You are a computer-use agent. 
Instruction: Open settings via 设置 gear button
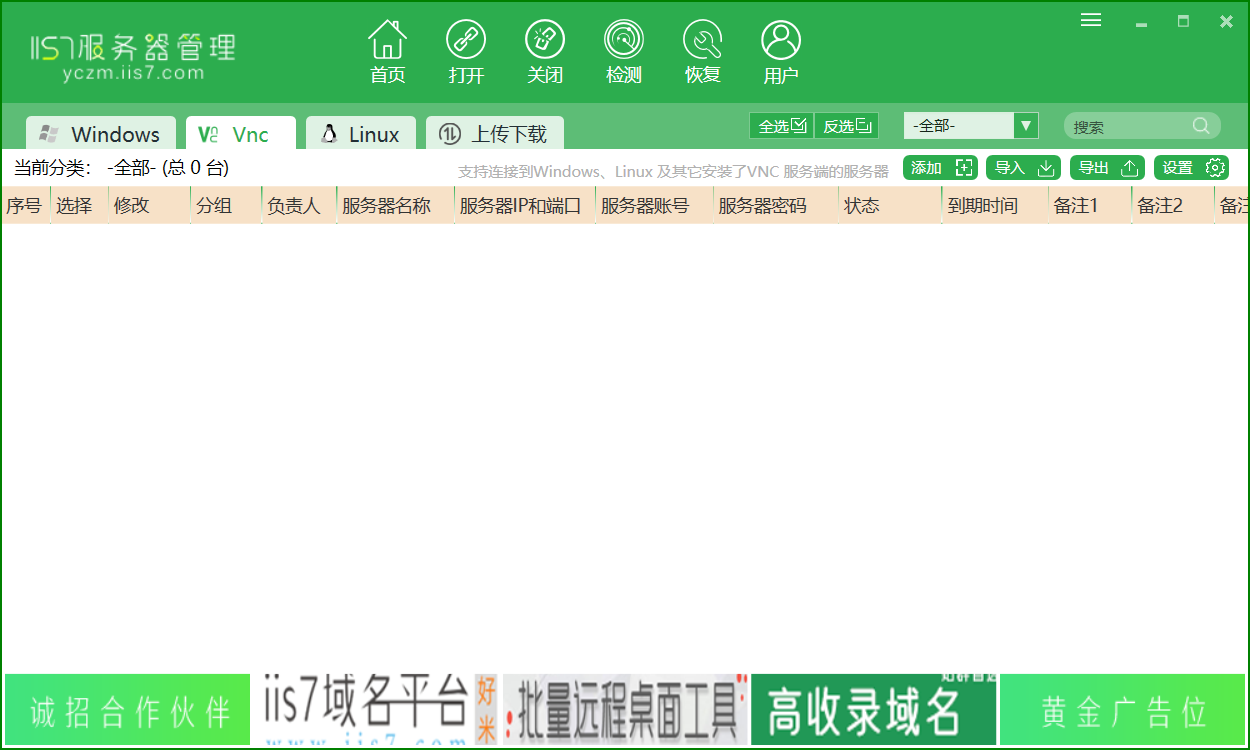coord(1191,167)
